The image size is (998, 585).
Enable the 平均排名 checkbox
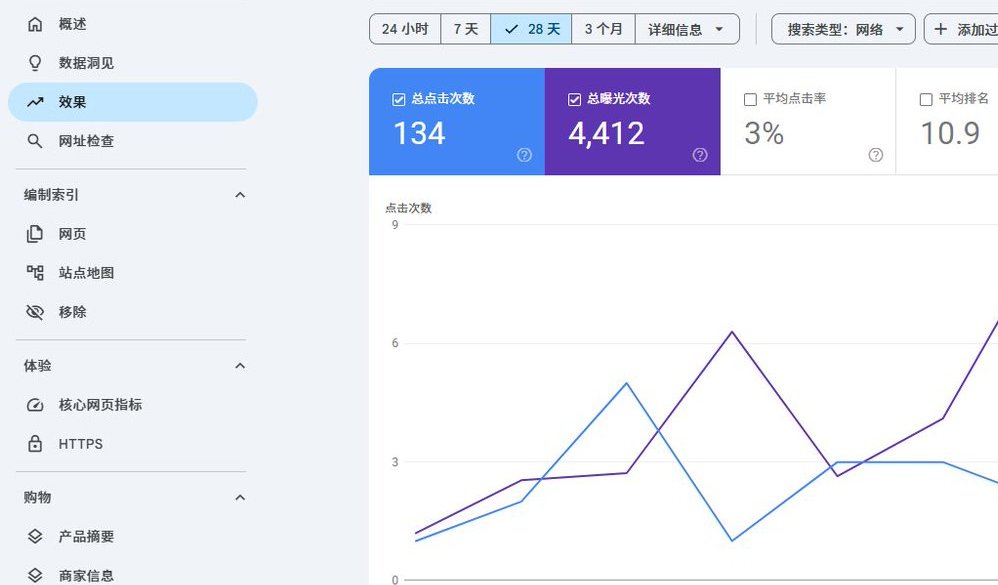(926, 99)
